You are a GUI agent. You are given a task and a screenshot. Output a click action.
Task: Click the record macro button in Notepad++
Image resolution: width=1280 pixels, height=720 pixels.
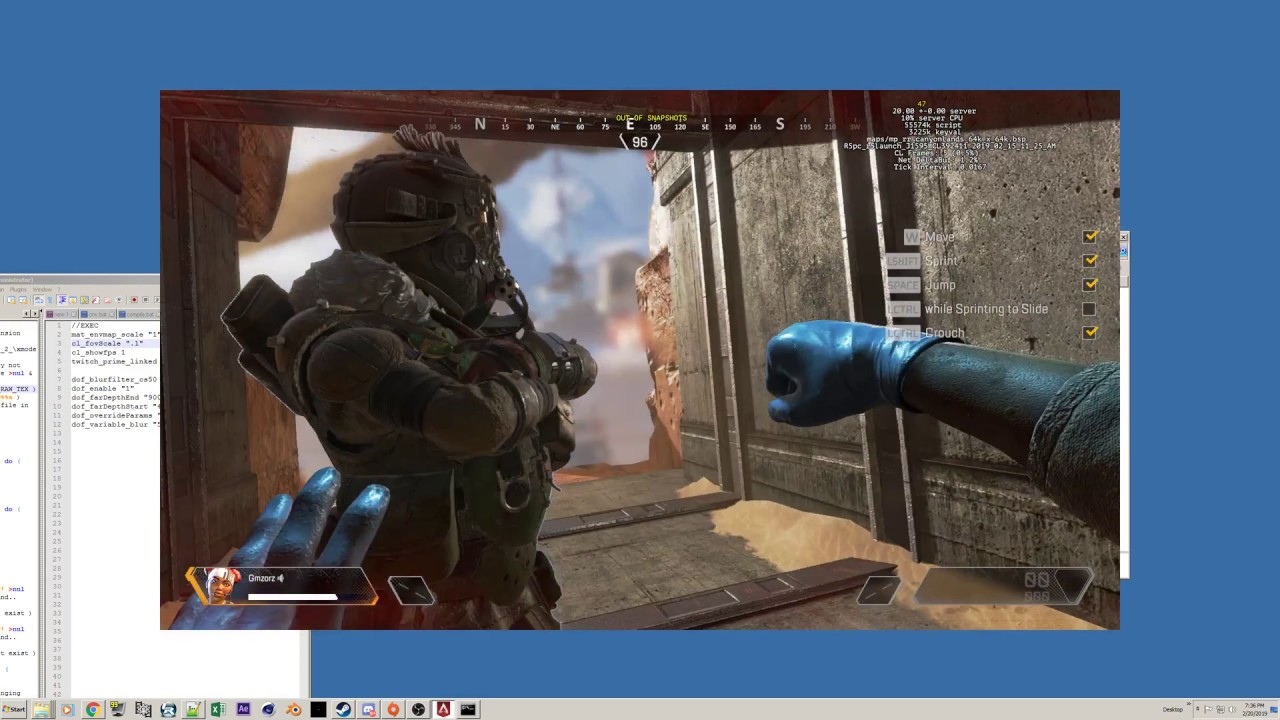point(134,300)
